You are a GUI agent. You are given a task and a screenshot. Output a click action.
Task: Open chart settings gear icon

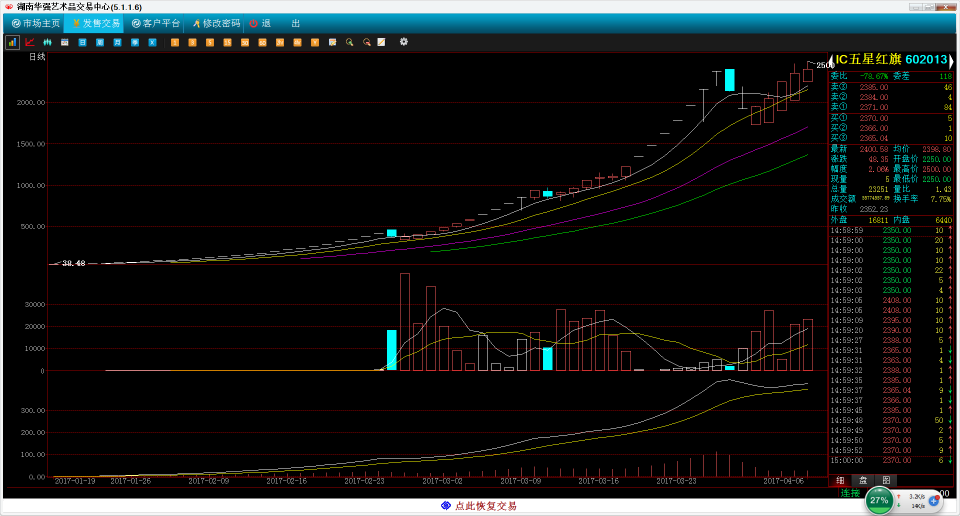coord(403,42)
